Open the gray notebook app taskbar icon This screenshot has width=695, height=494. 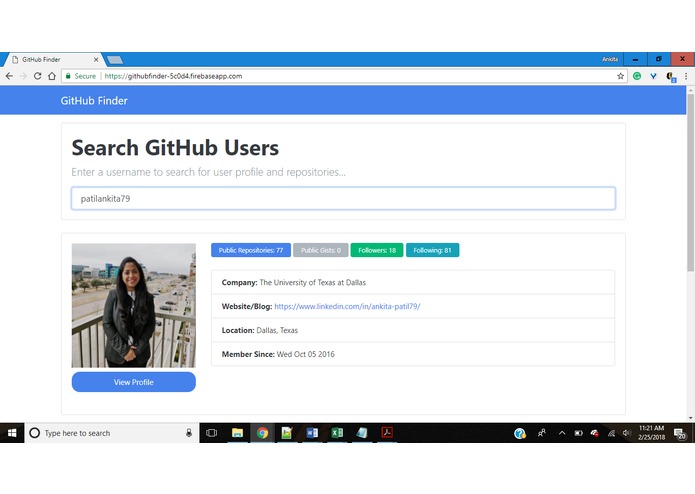pyautogui.click(x=362, y=433)
